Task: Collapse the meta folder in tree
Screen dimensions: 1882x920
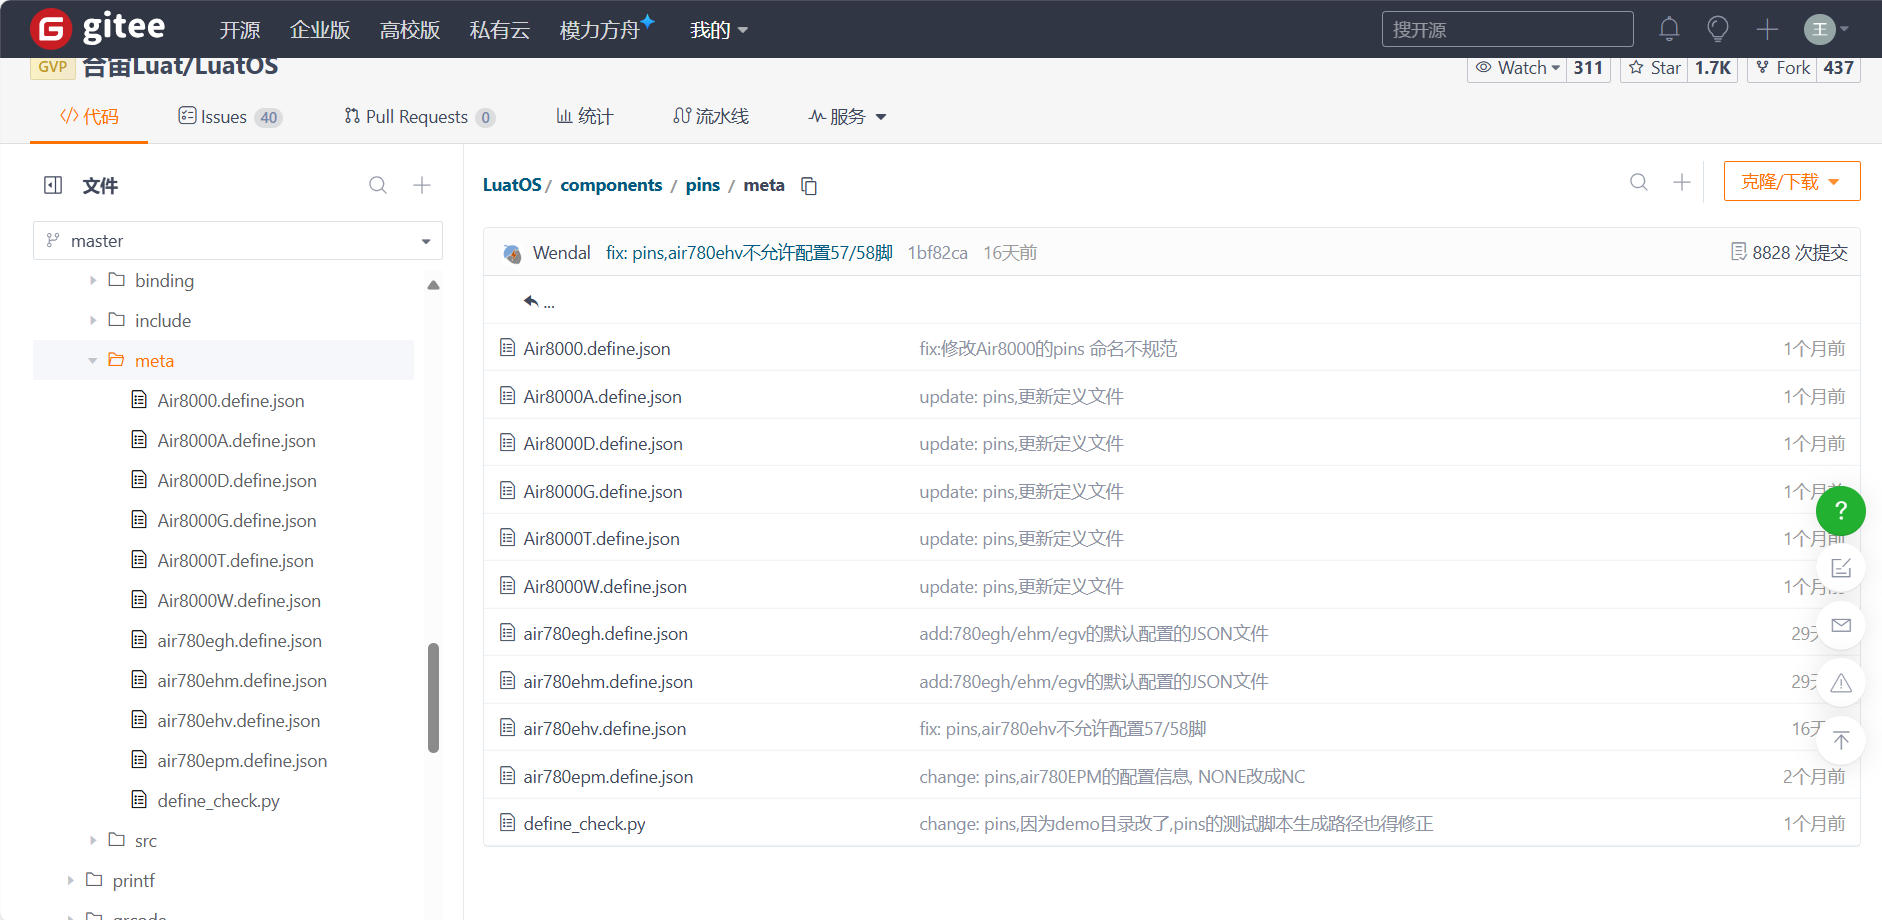Action: tap(93, 361)
